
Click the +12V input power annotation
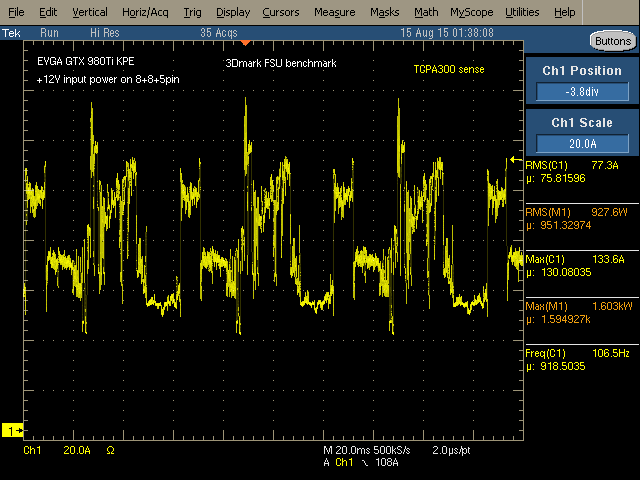108,79
